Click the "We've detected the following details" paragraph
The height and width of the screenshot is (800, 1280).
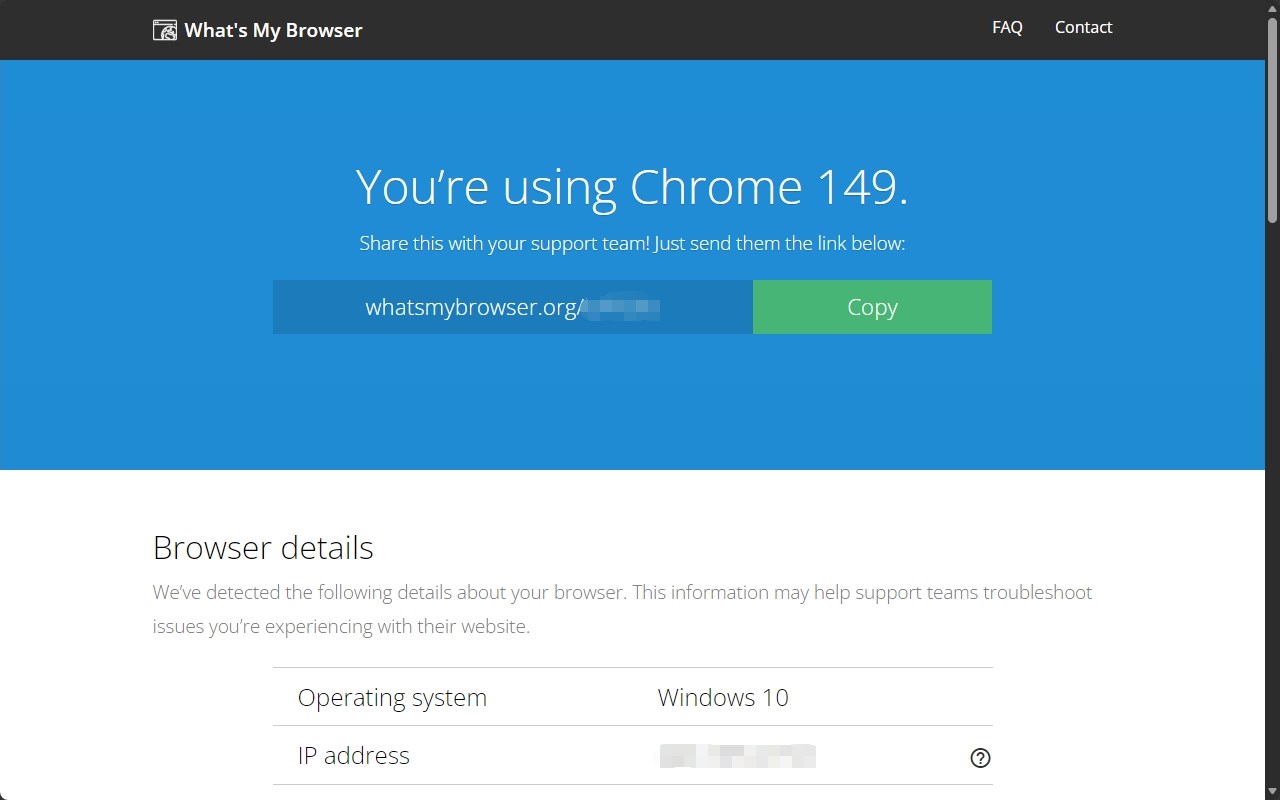(622, 610)
